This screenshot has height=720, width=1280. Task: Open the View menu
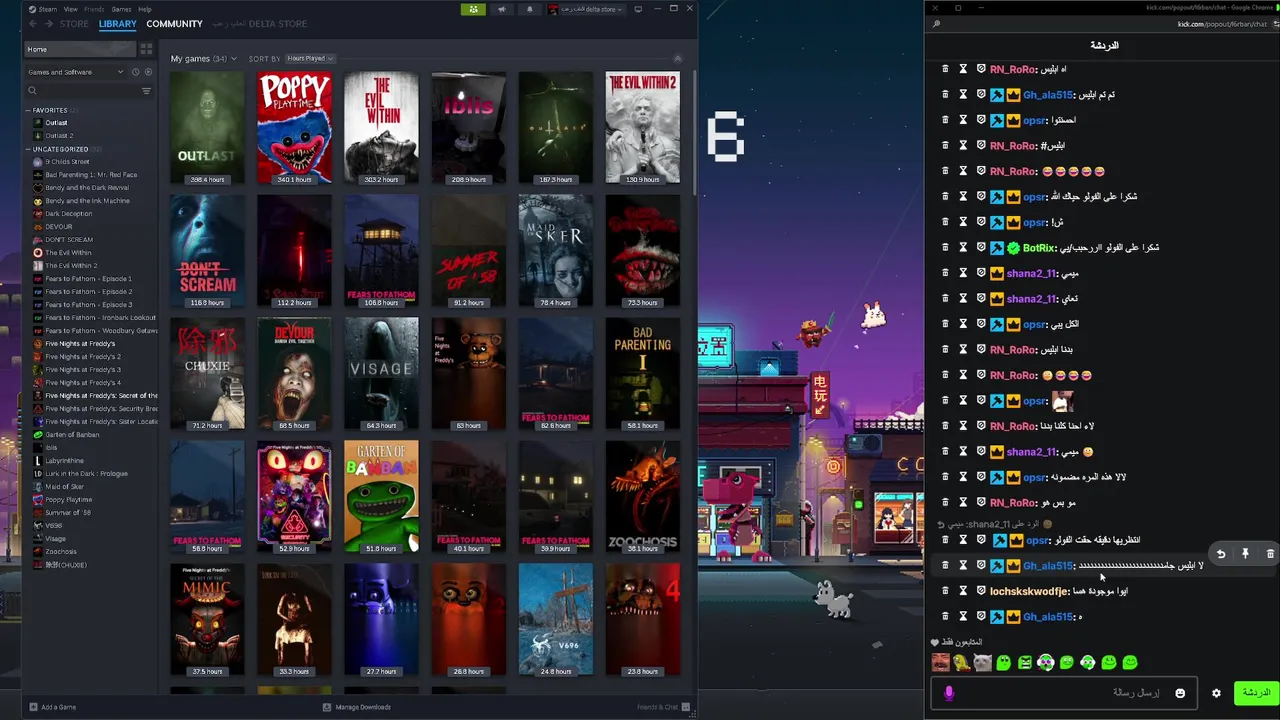(x=71, y=9)
